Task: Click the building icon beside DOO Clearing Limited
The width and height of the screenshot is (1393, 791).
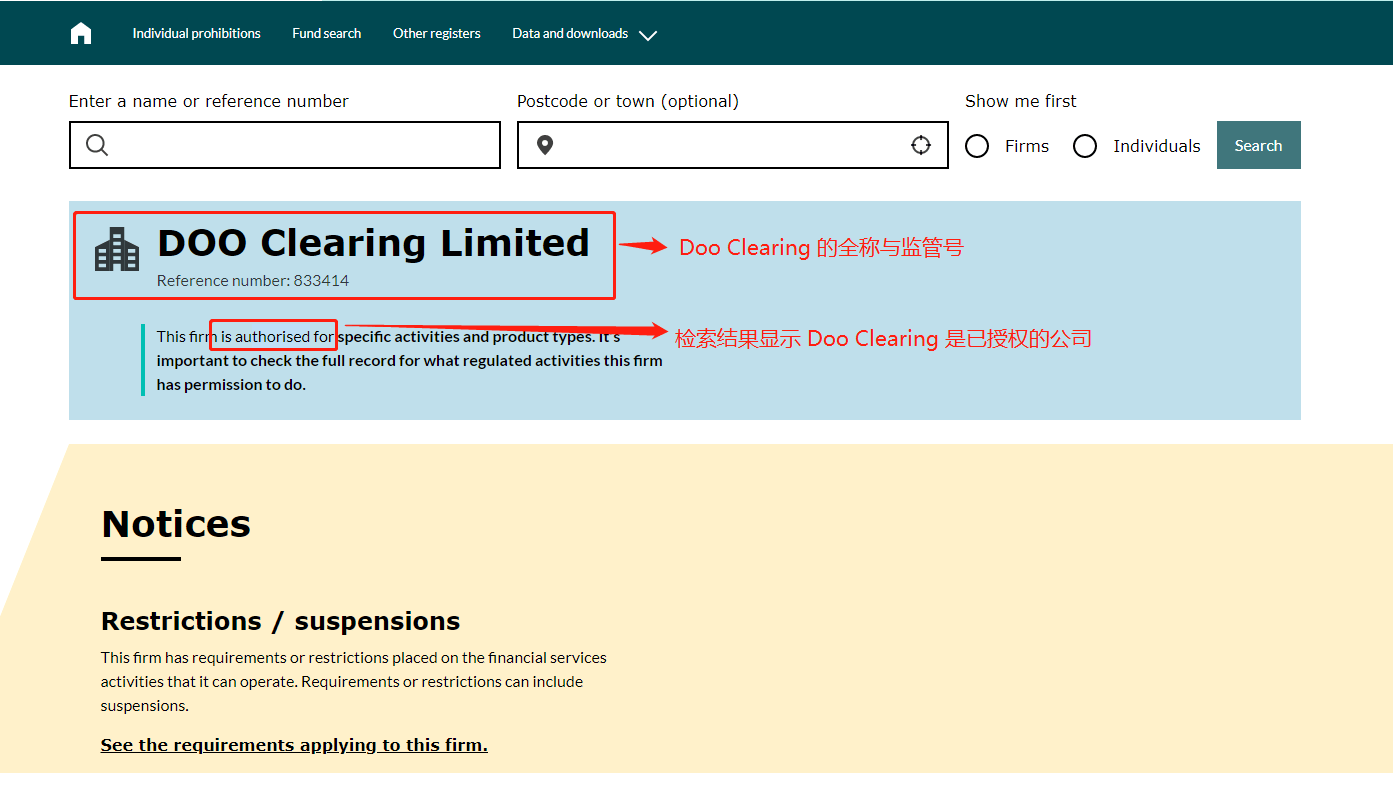Action: coord(117,249)
